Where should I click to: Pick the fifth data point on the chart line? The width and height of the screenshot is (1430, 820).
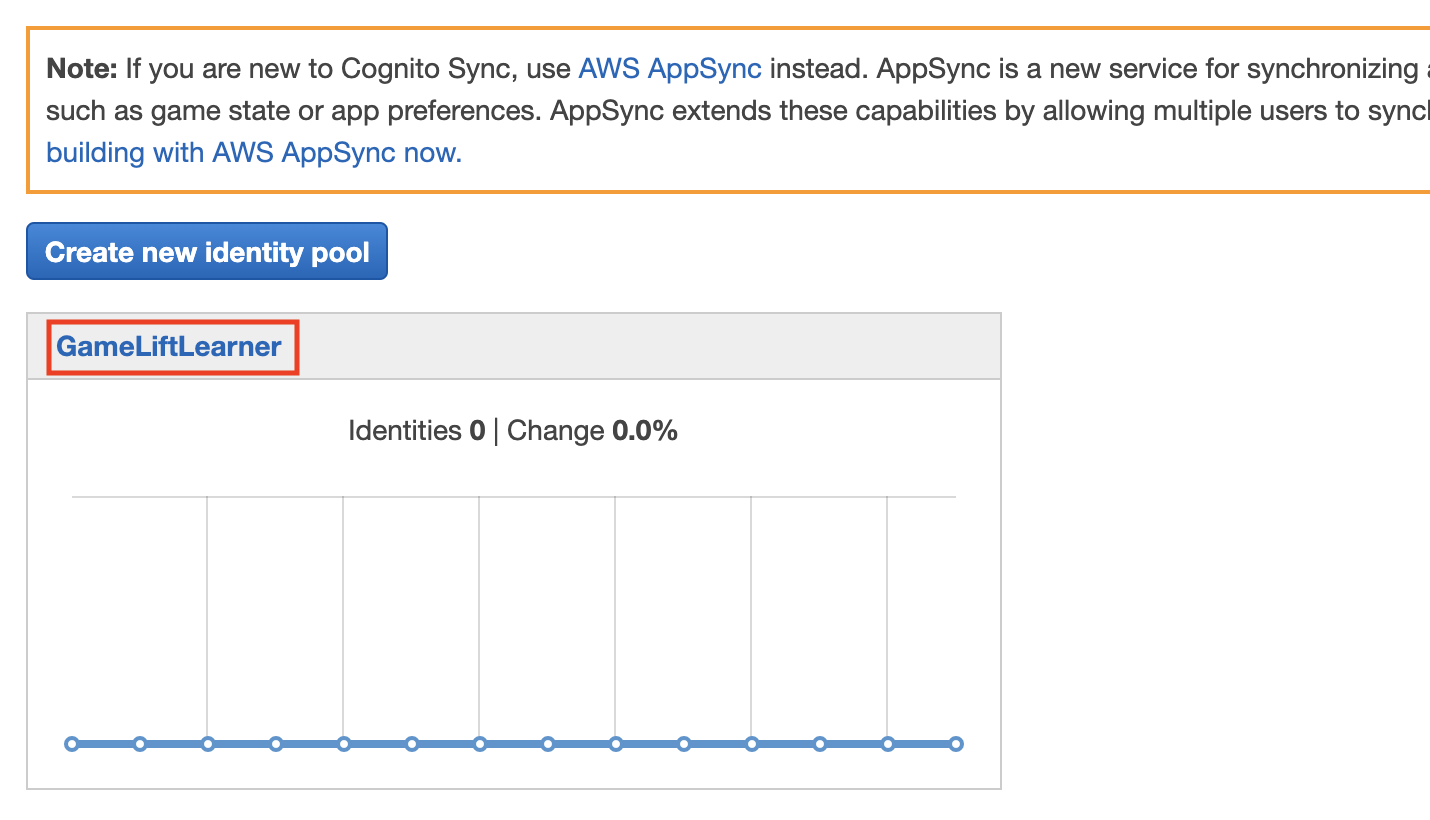(344, 744)
